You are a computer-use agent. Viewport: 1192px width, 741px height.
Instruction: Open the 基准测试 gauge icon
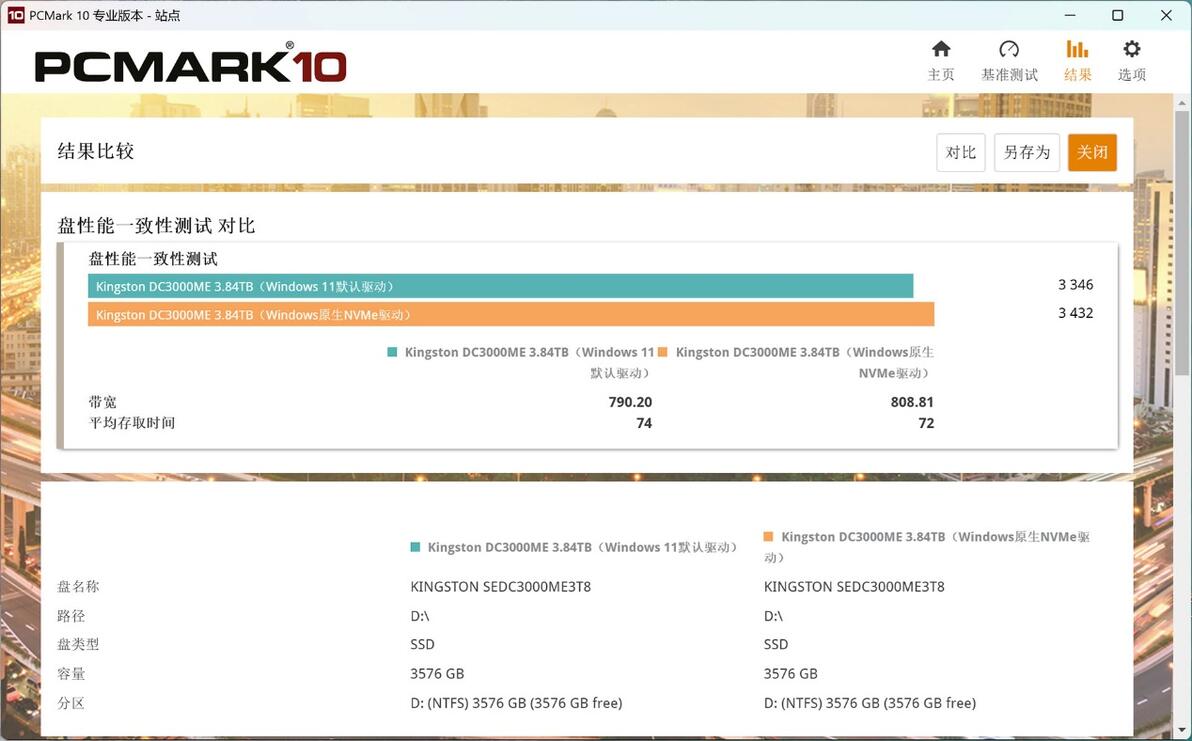click(x=1009, y=49)
